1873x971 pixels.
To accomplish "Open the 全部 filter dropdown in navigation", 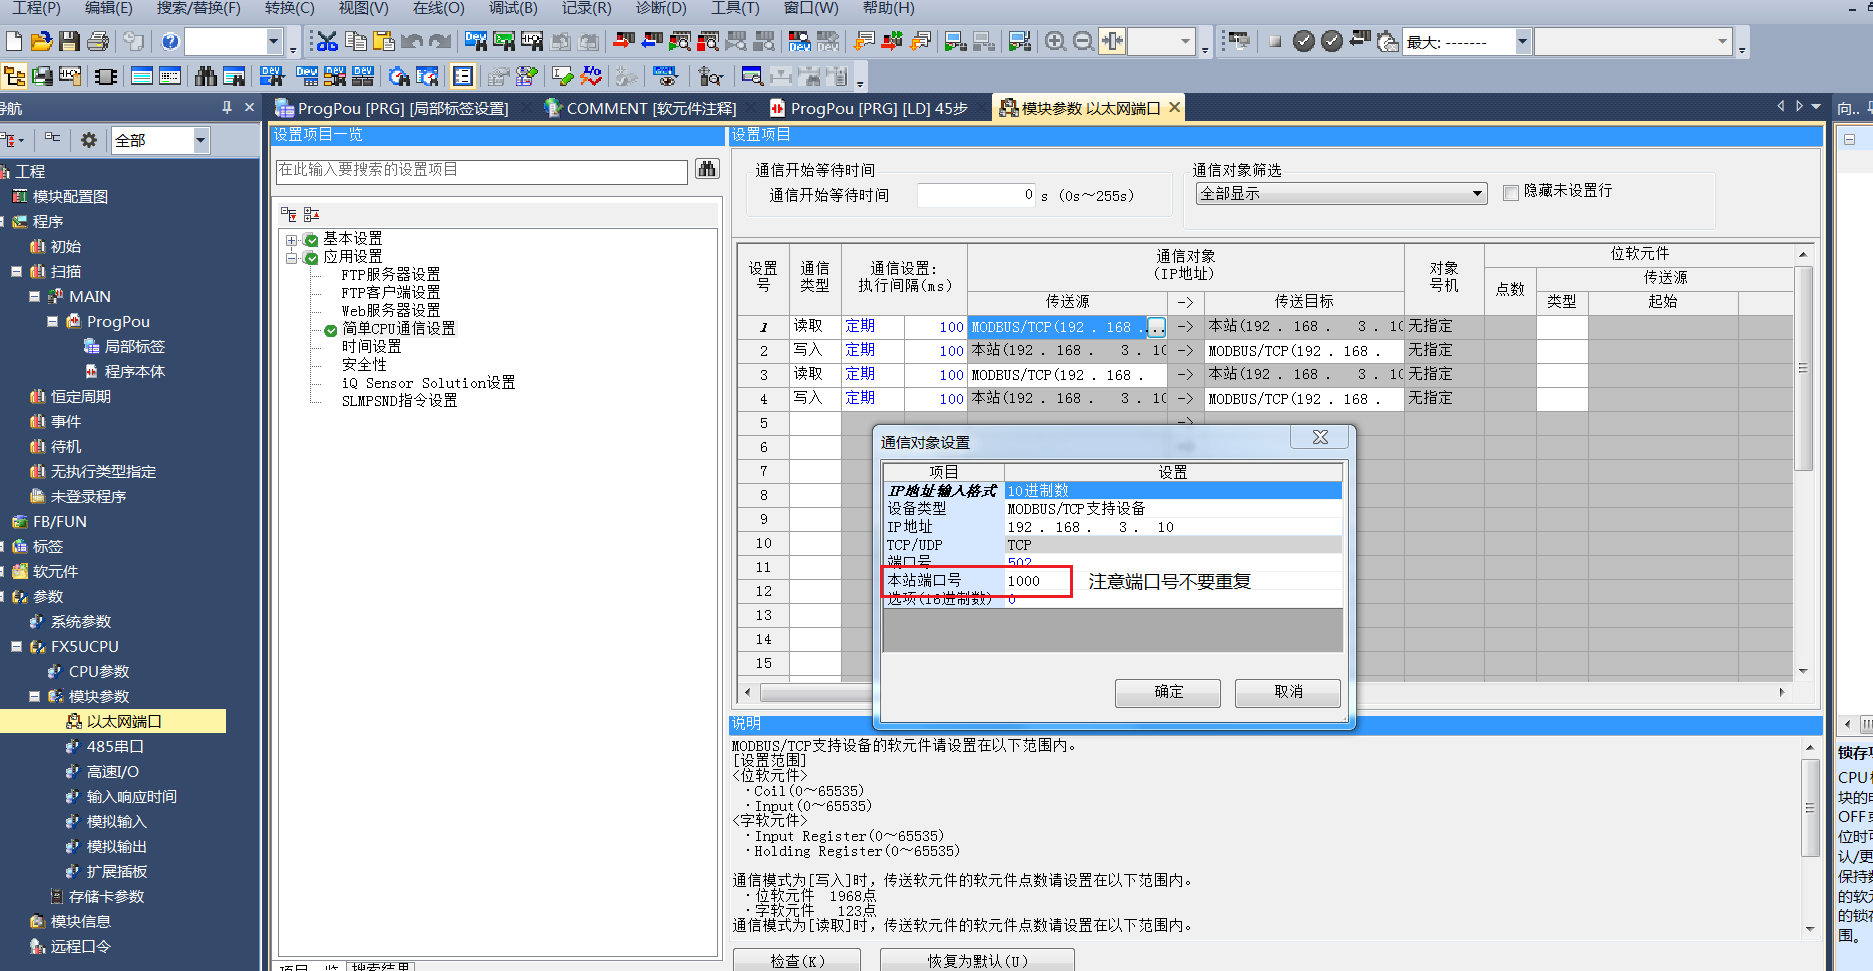I will 200,141.
